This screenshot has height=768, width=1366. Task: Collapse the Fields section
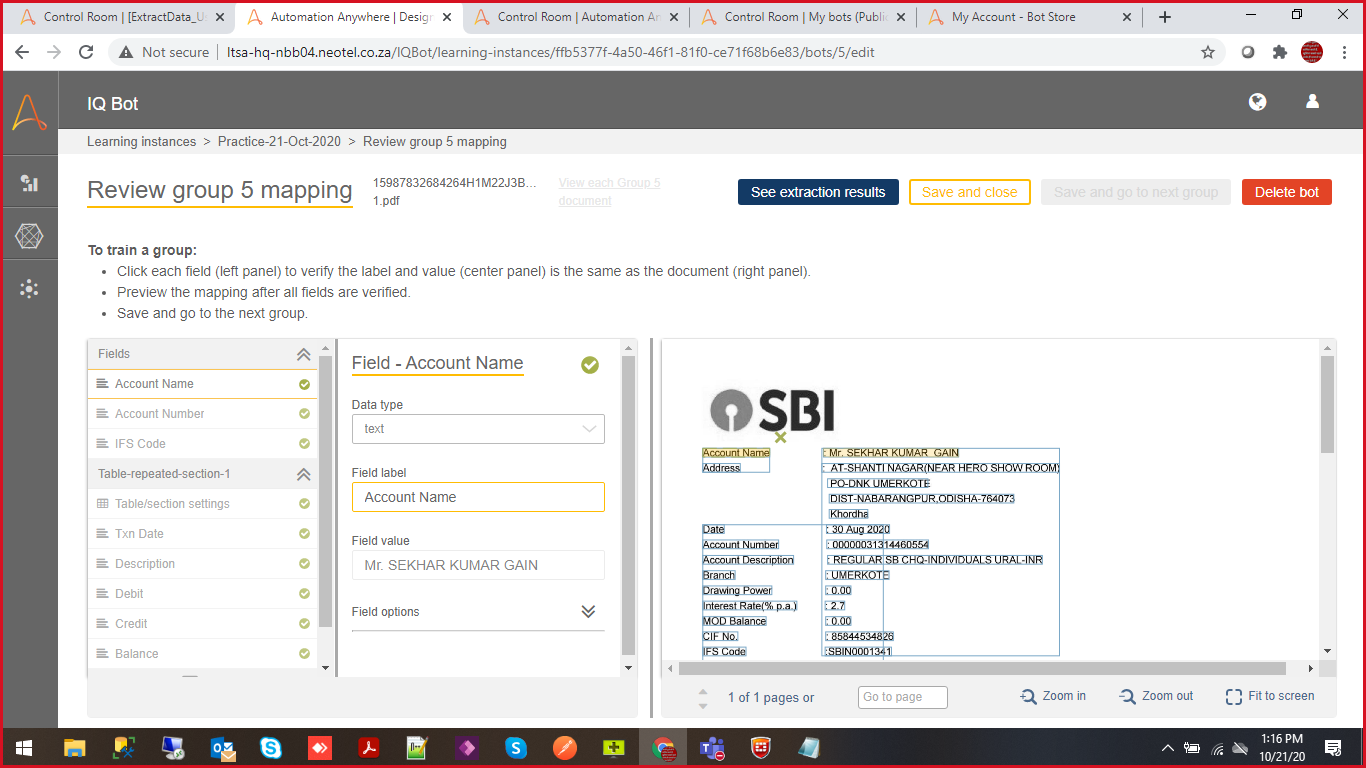pos(303,354)
